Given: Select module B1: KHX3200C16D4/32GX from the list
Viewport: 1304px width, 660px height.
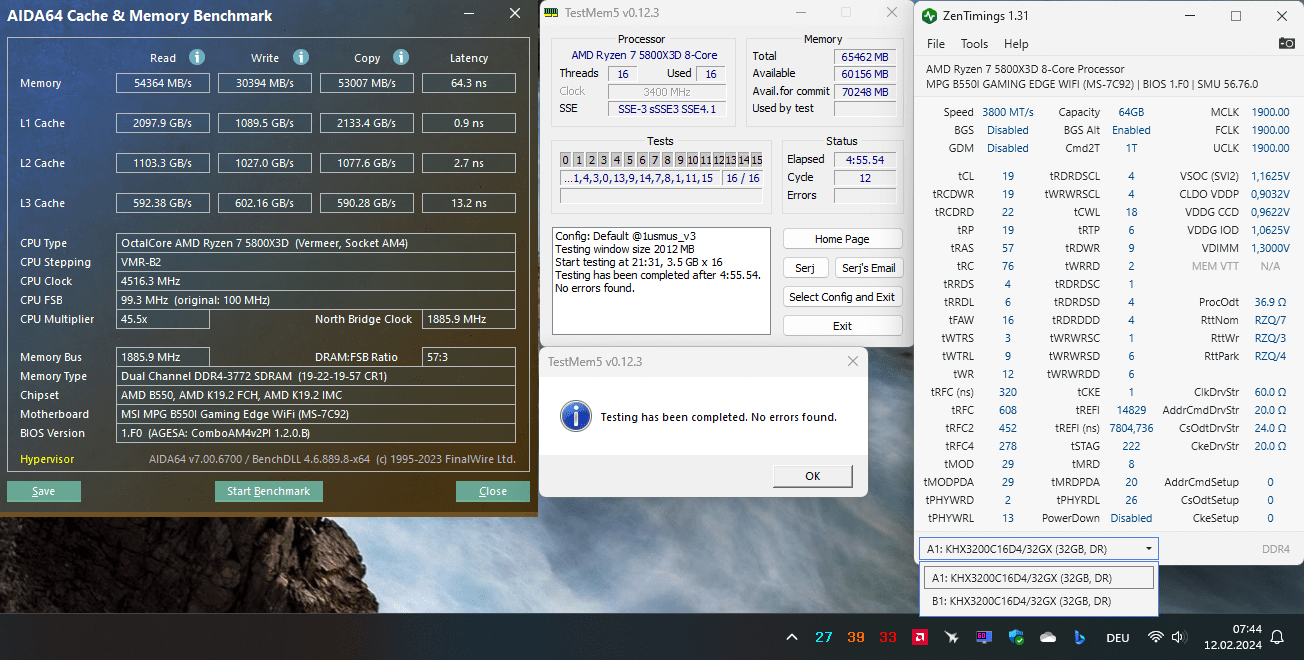Looking at the screenshot, I should tap(1039, 601).
